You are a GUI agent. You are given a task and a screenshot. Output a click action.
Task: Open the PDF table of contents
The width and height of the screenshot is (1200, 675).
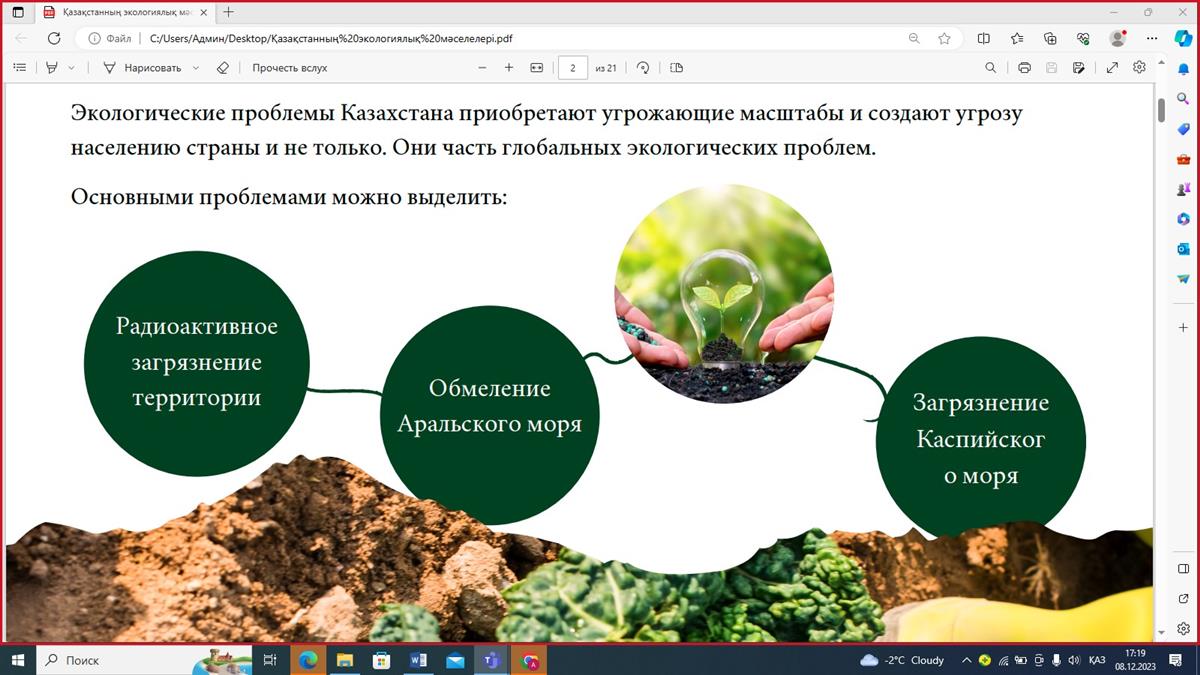click(19, 68)
